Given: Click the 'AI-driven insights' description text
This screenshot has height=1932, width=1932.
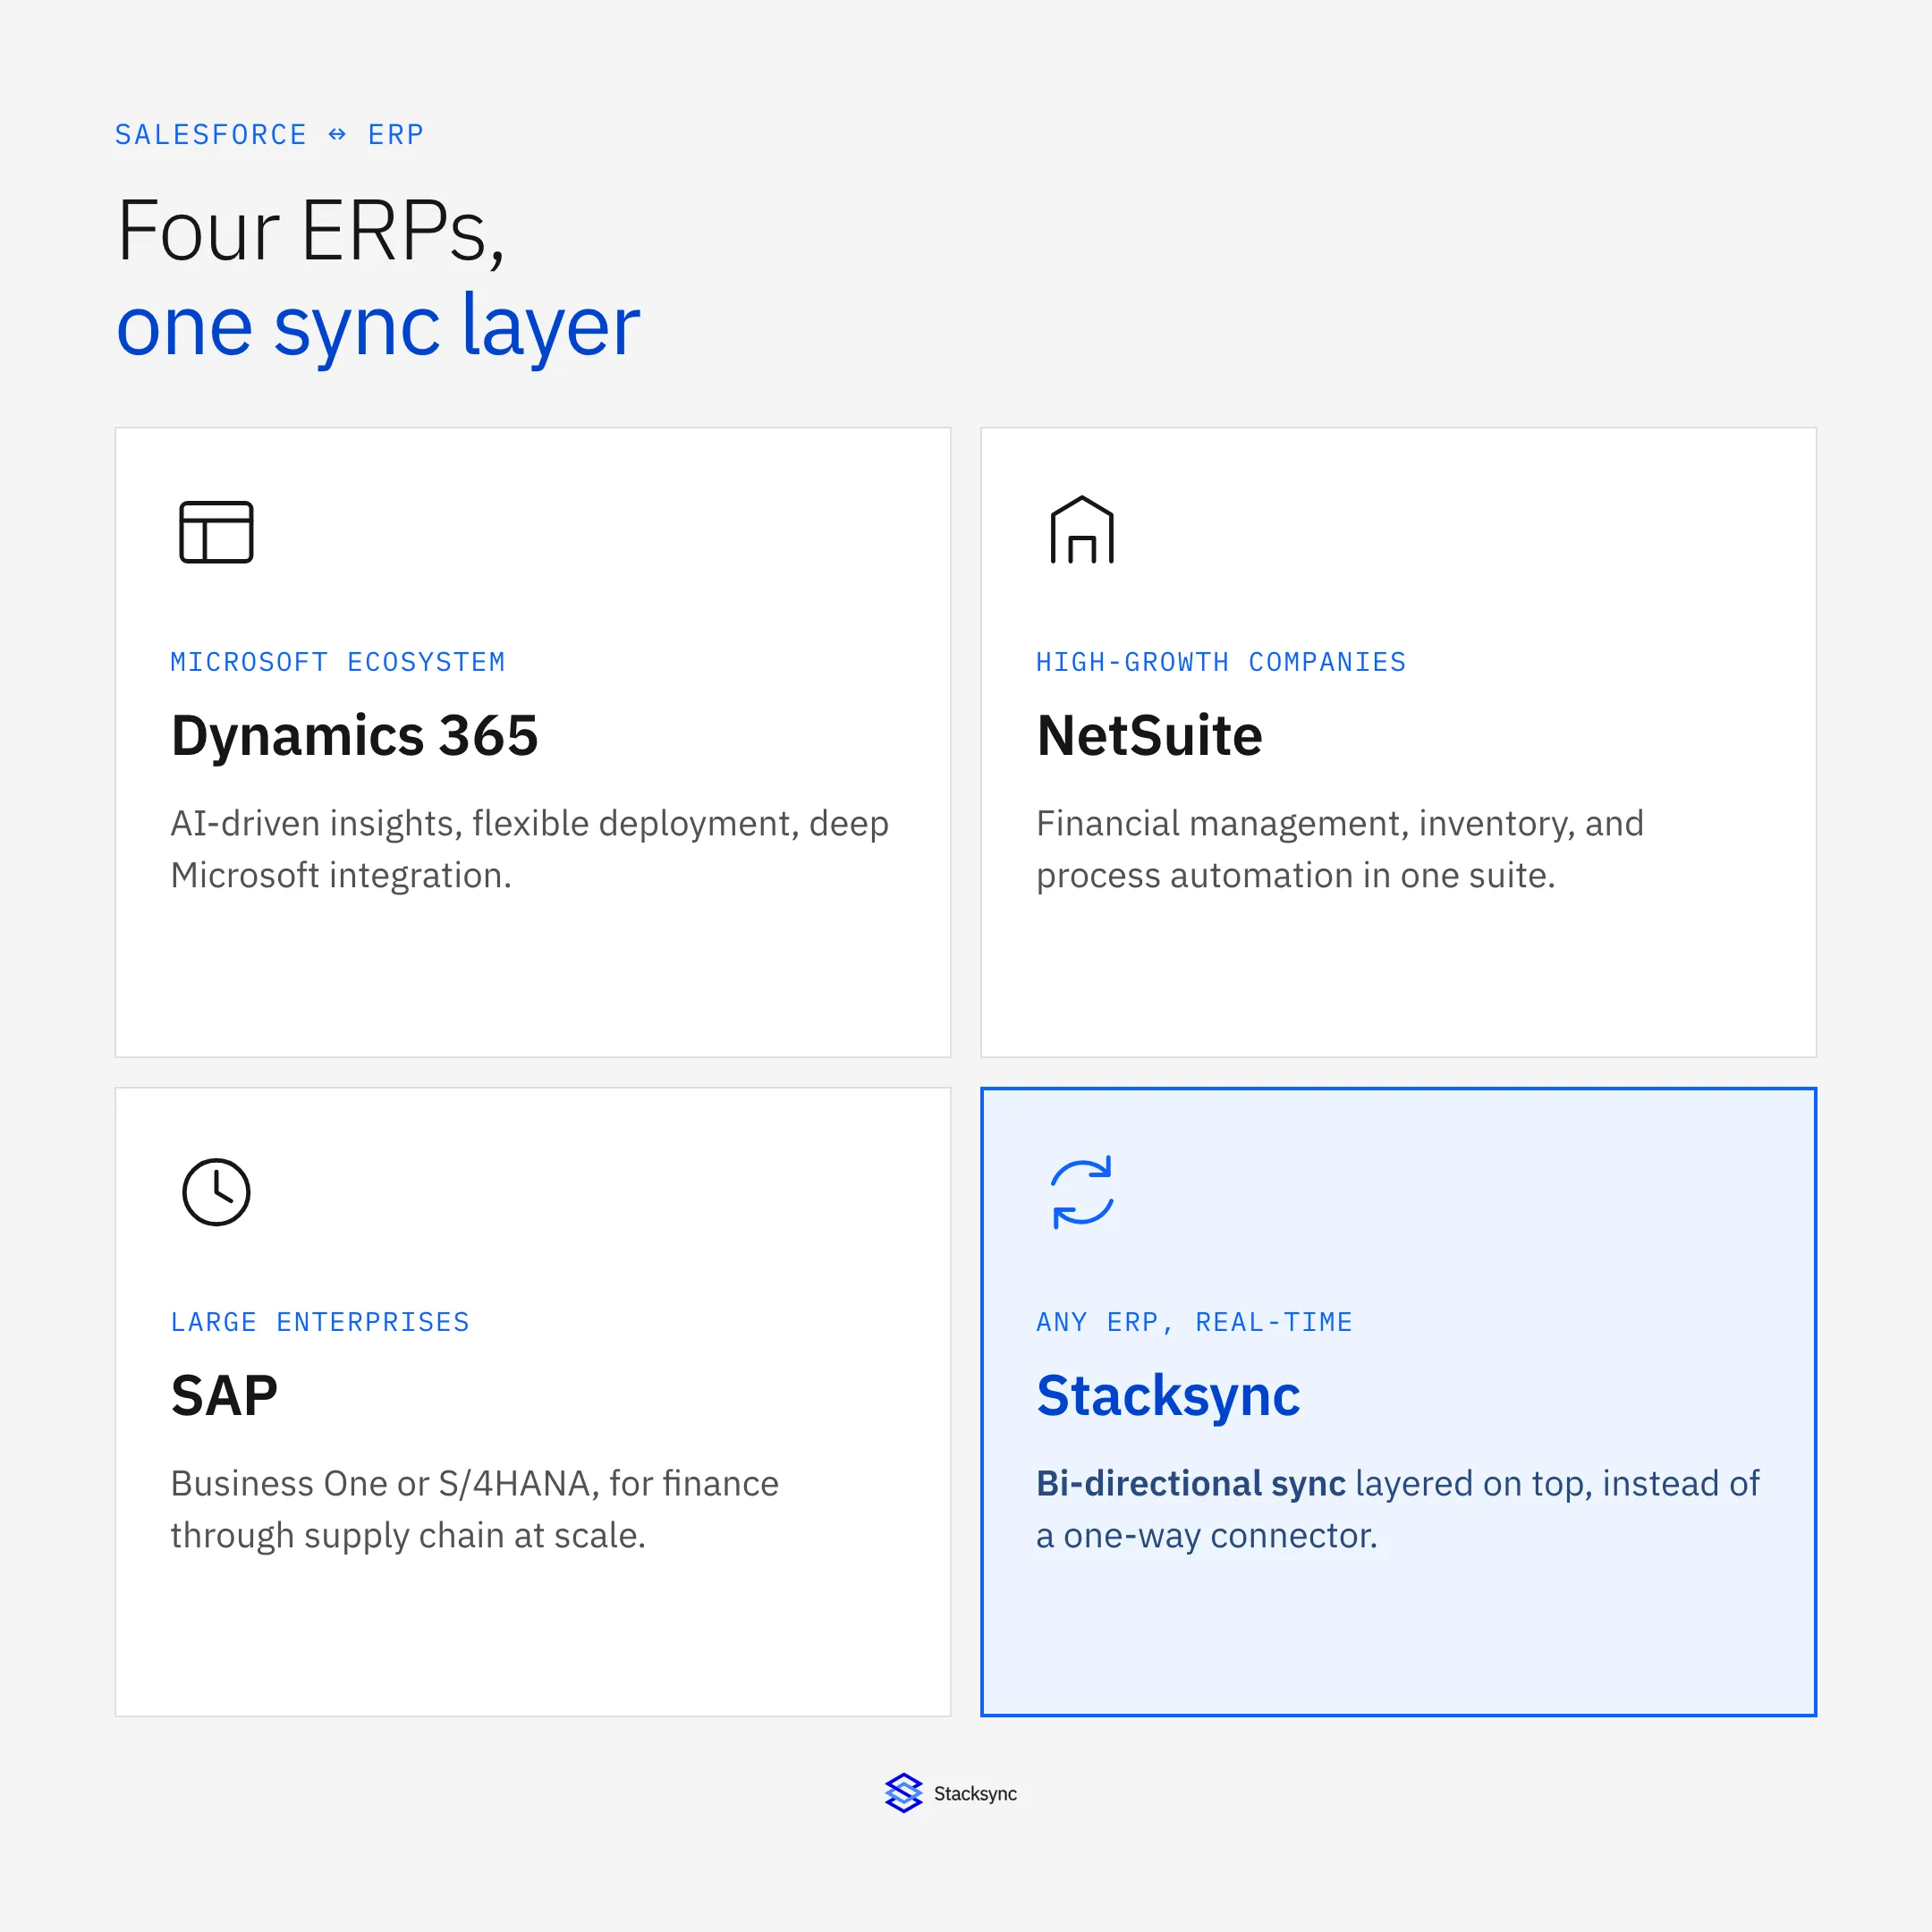Looking at the screenshot, I should point(530,849).
